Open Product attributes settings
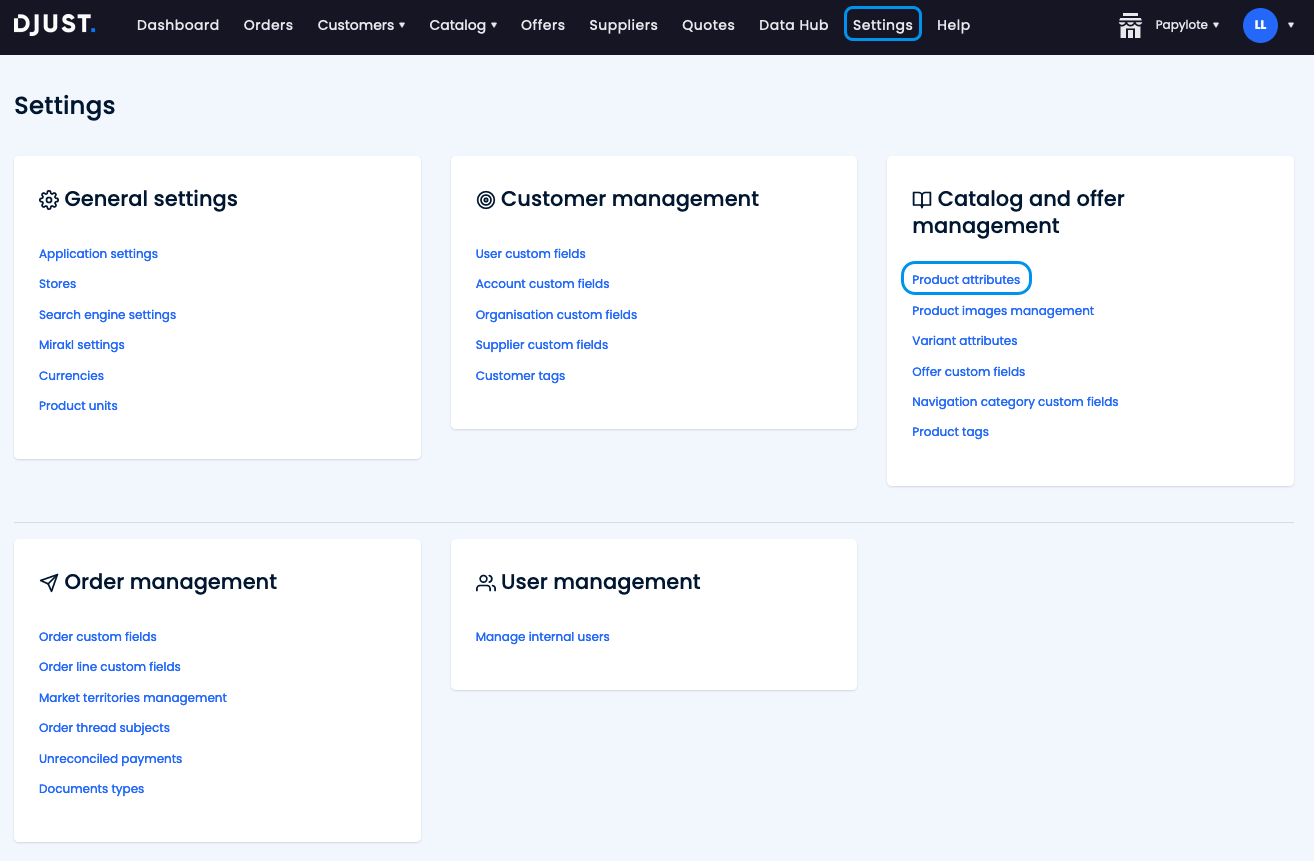 pos(966,278)
